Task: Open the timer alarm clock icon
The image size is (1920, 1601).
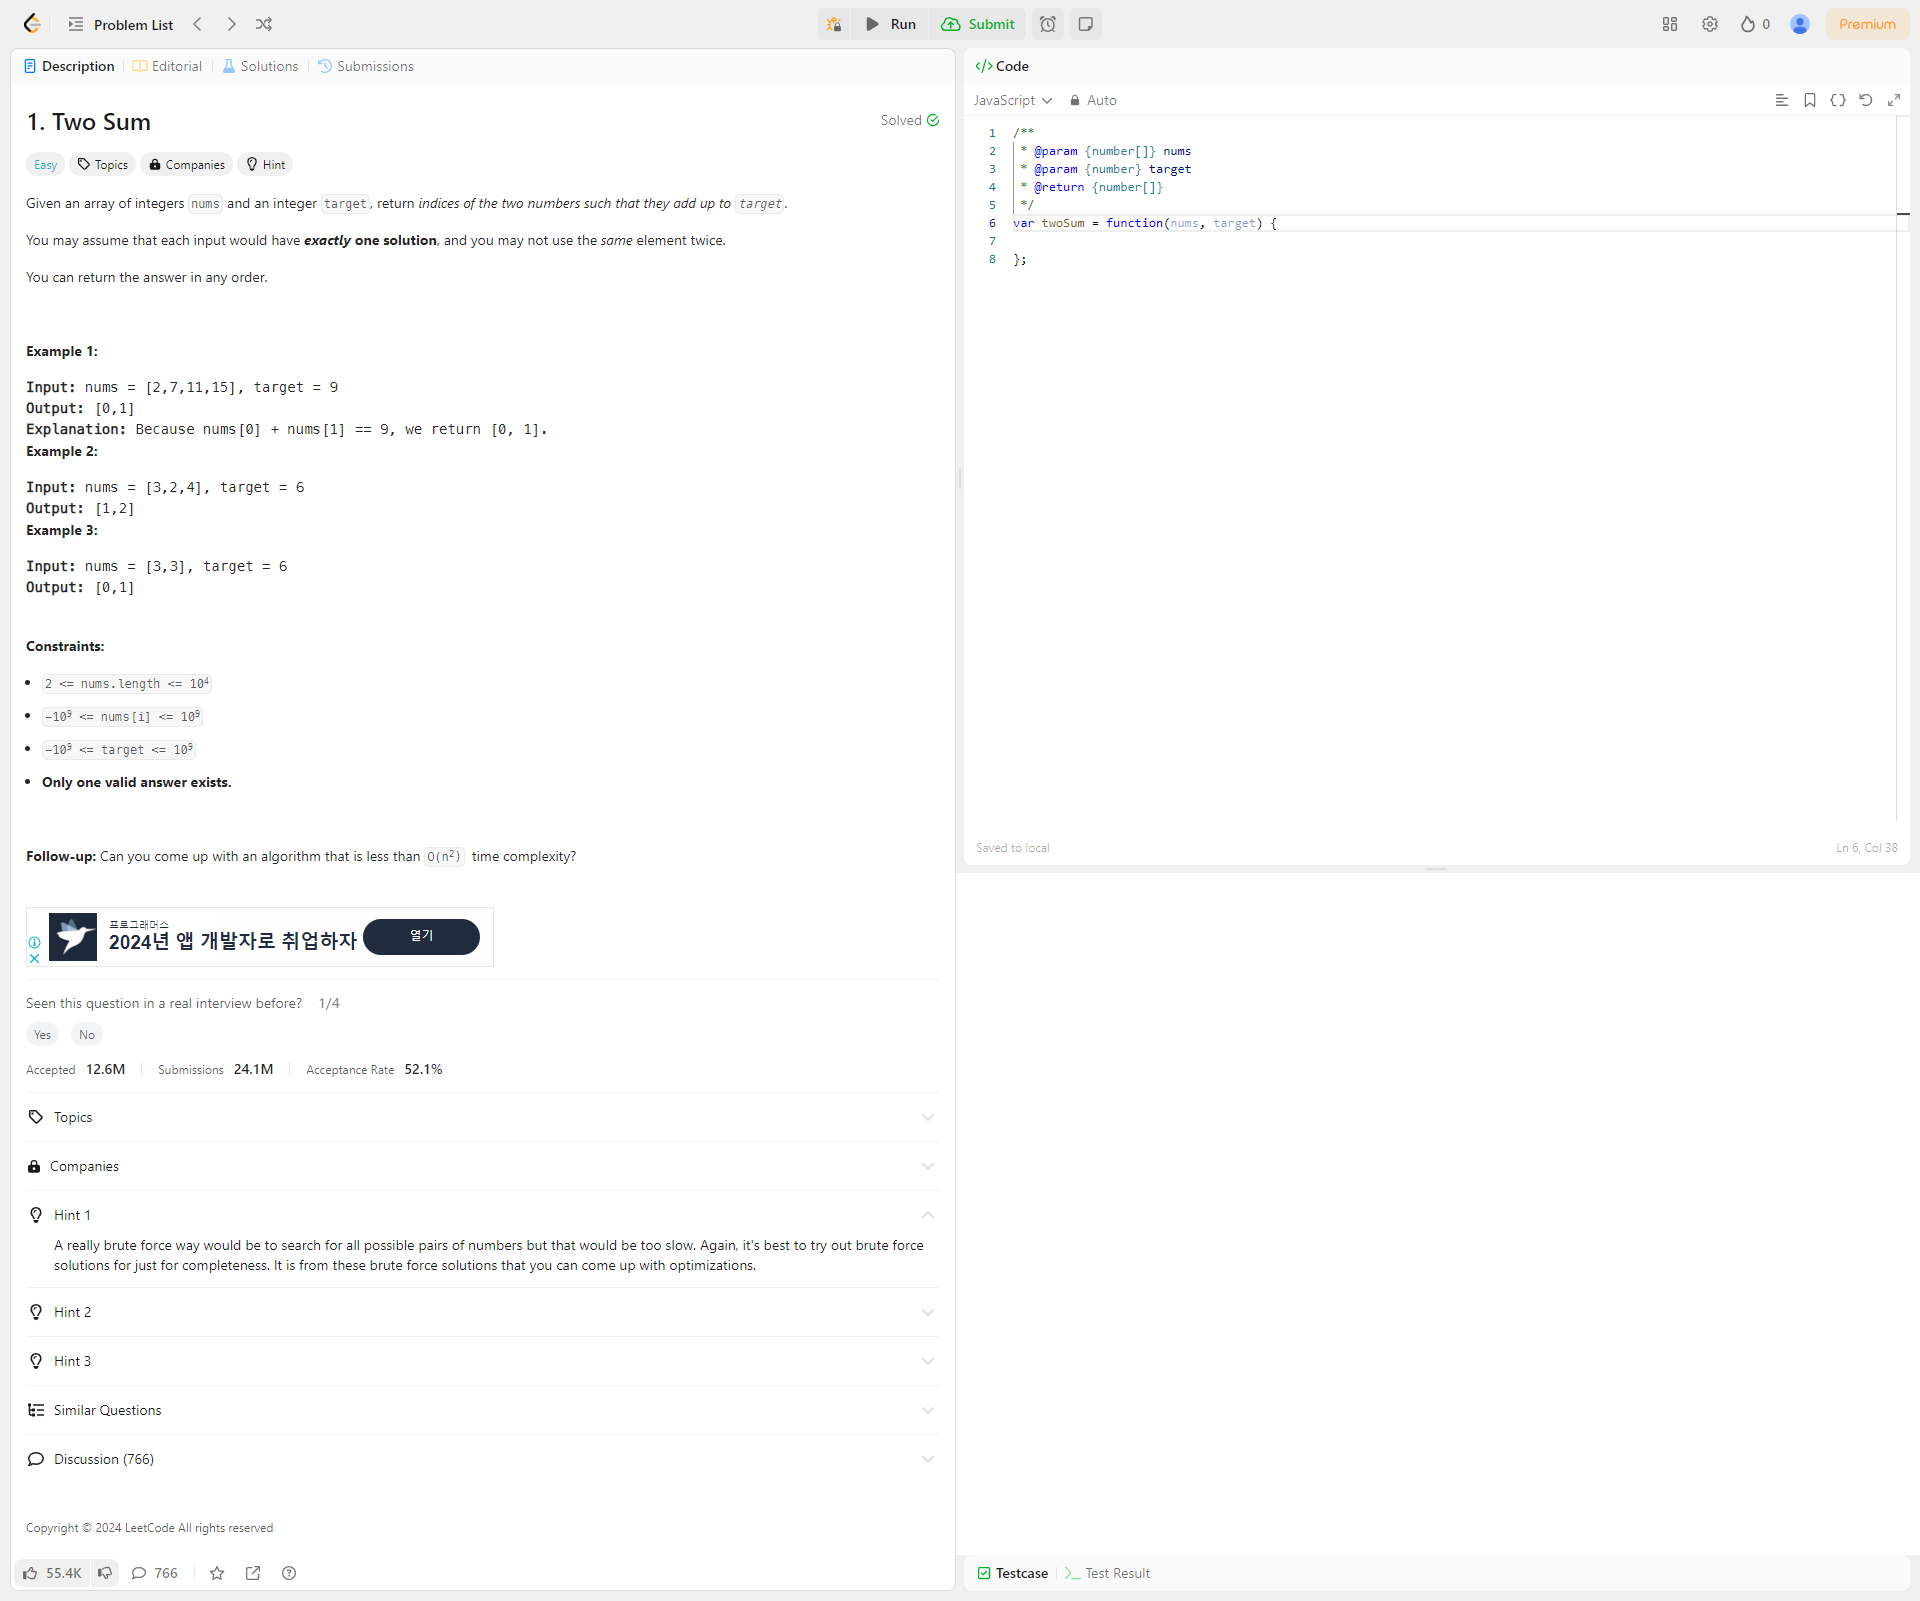Action: 1047,24
